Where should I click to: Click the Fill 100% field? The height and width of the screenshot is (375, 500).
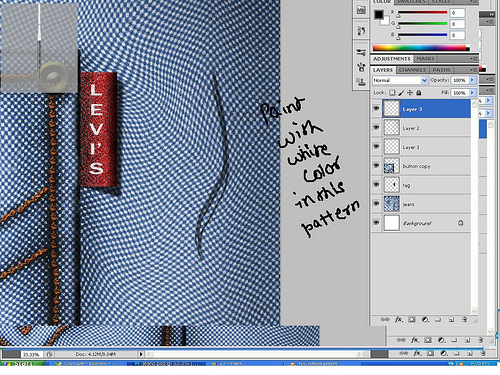(460, 93)
